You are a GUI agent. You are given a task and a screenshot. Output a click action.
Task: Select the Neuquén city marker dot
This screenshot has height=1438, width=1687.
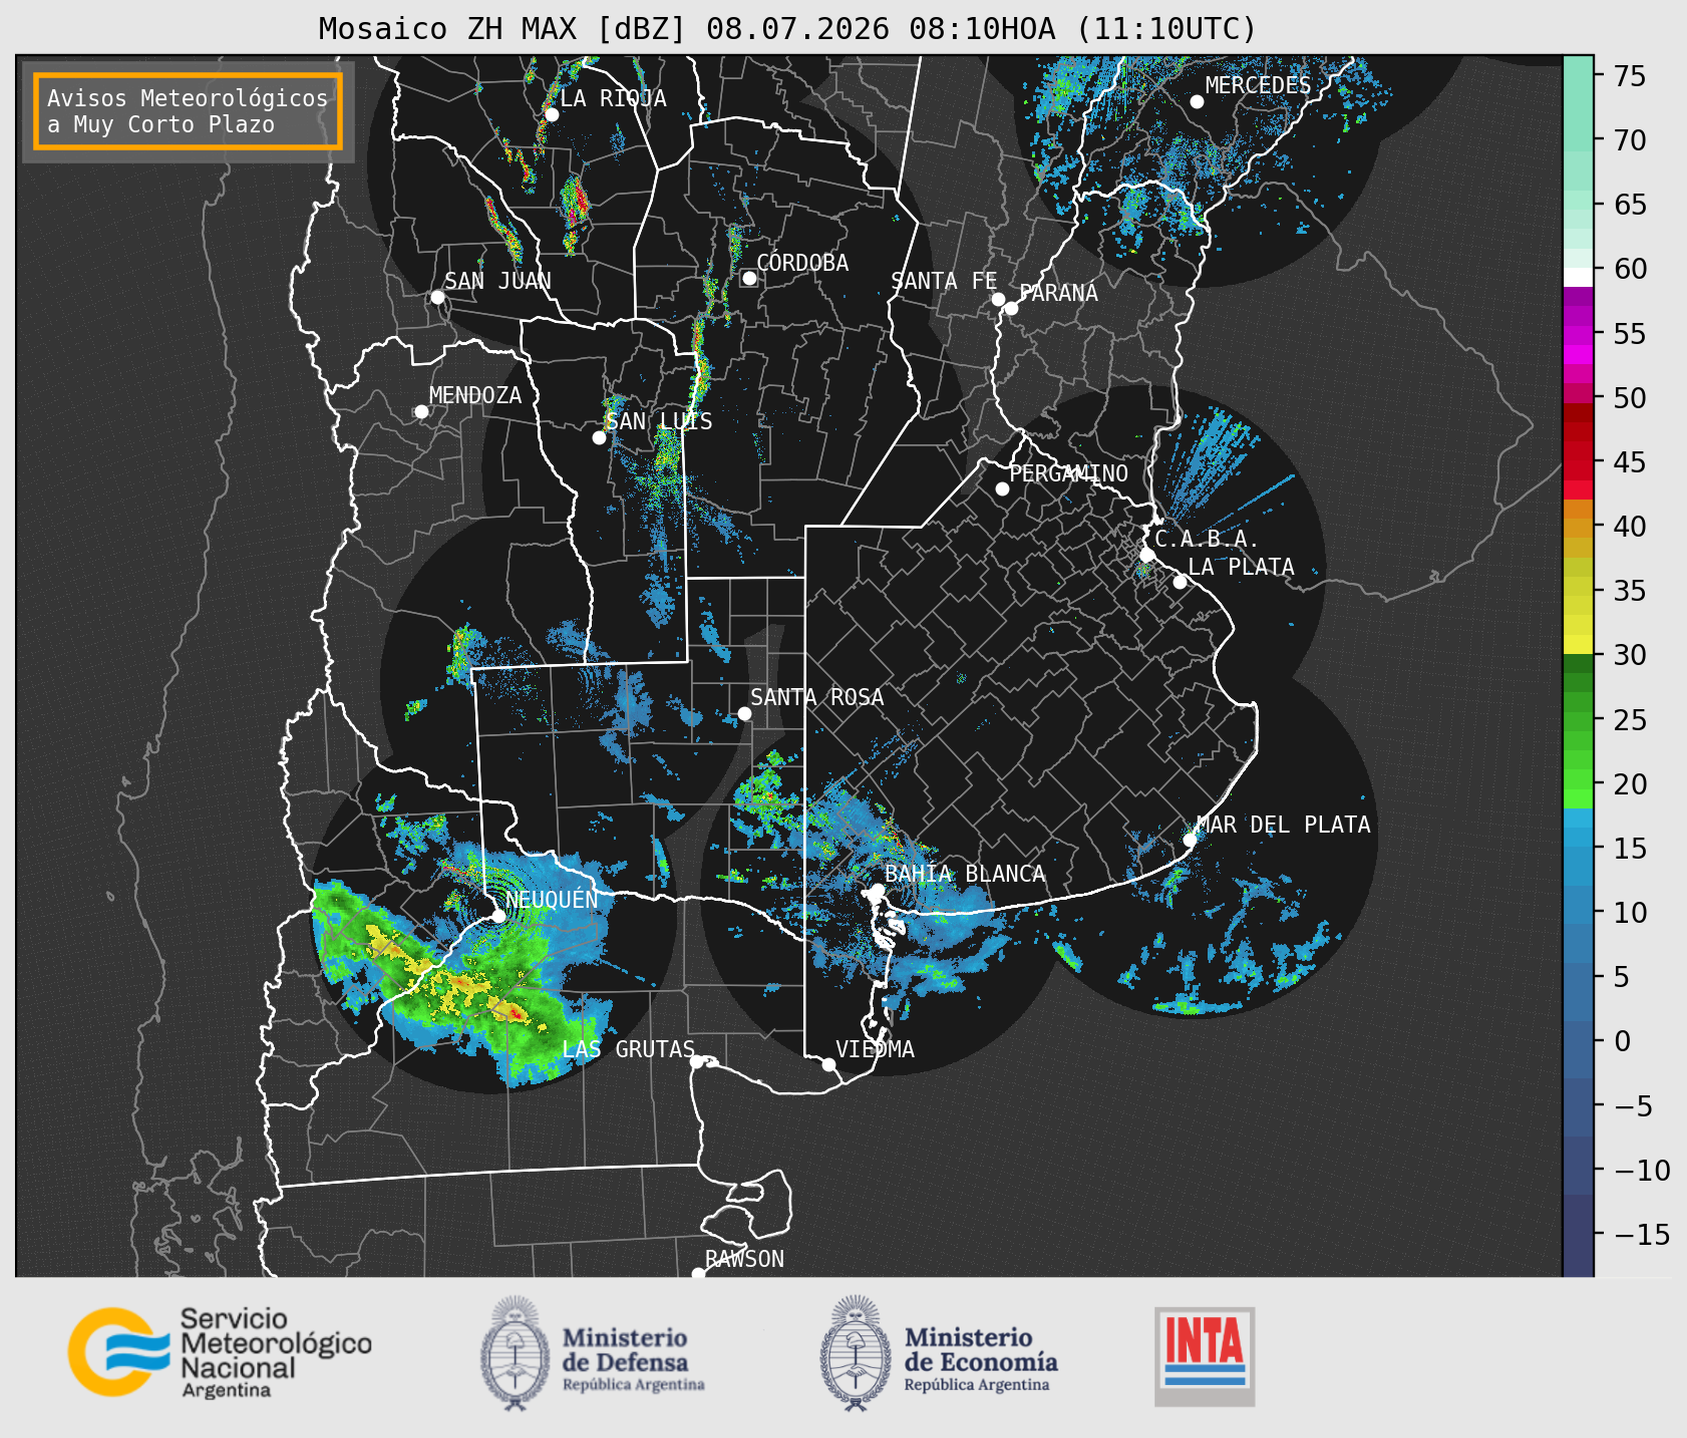click(x=498, y=915)
